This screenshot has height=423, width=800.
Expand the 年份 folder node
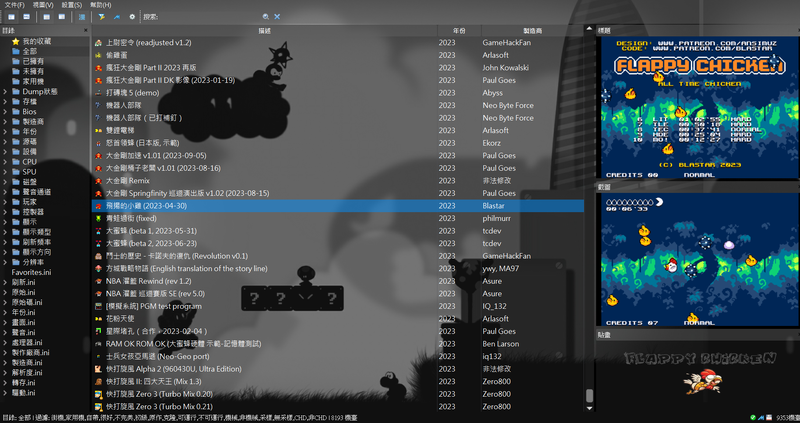click(5, 132)
